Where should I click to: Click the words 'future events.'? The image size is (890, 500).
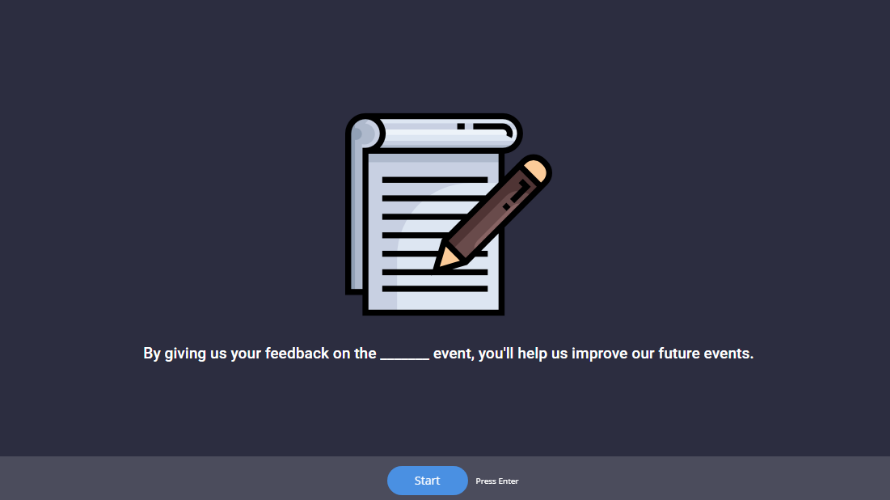[706, 354]
